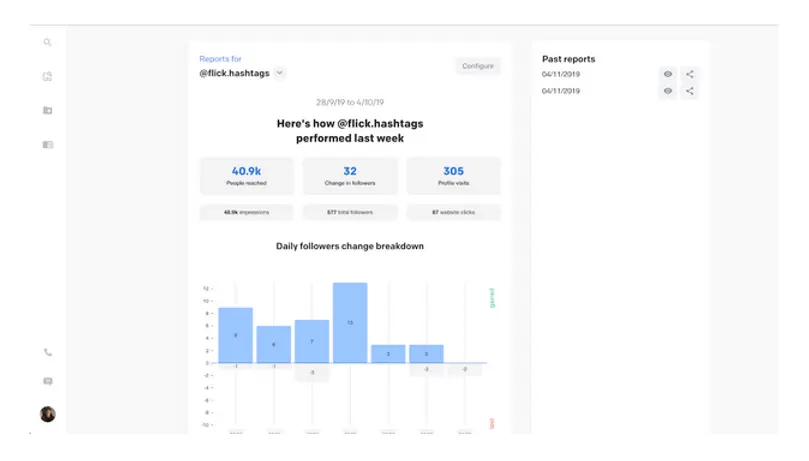Select the chart bar labeled 13
Image resolution: width=809 pixels, height=461 pixels.
pyautogui.click(x=350, y=323)
